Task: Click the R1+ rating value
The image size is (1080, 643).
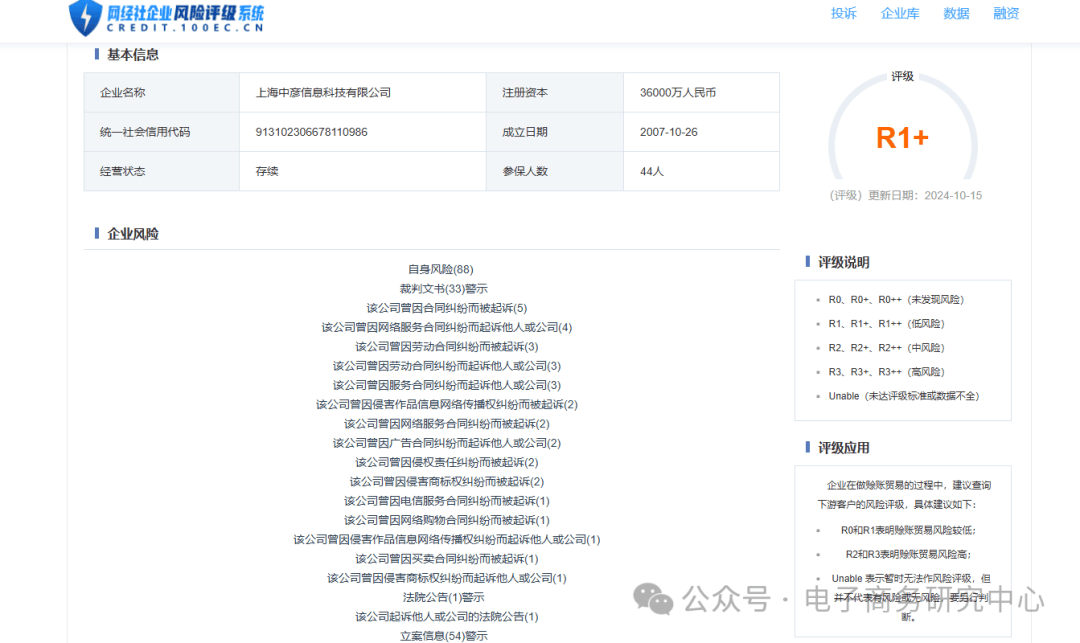Action: [902, 138]
